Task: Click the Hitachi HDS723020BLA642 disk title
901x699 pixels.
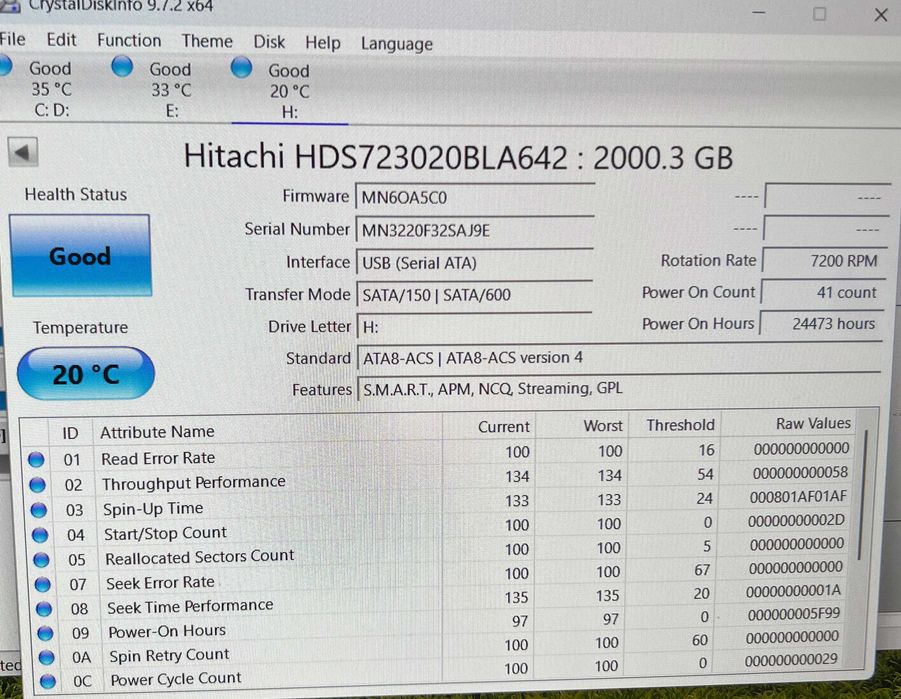Action: (x=458, y=157)
